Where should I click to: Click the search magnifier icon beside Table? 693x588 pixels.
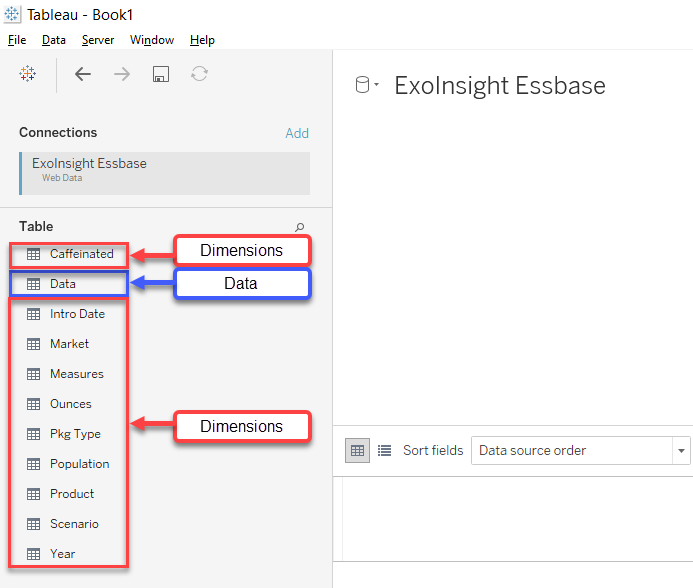click(299, 227)
